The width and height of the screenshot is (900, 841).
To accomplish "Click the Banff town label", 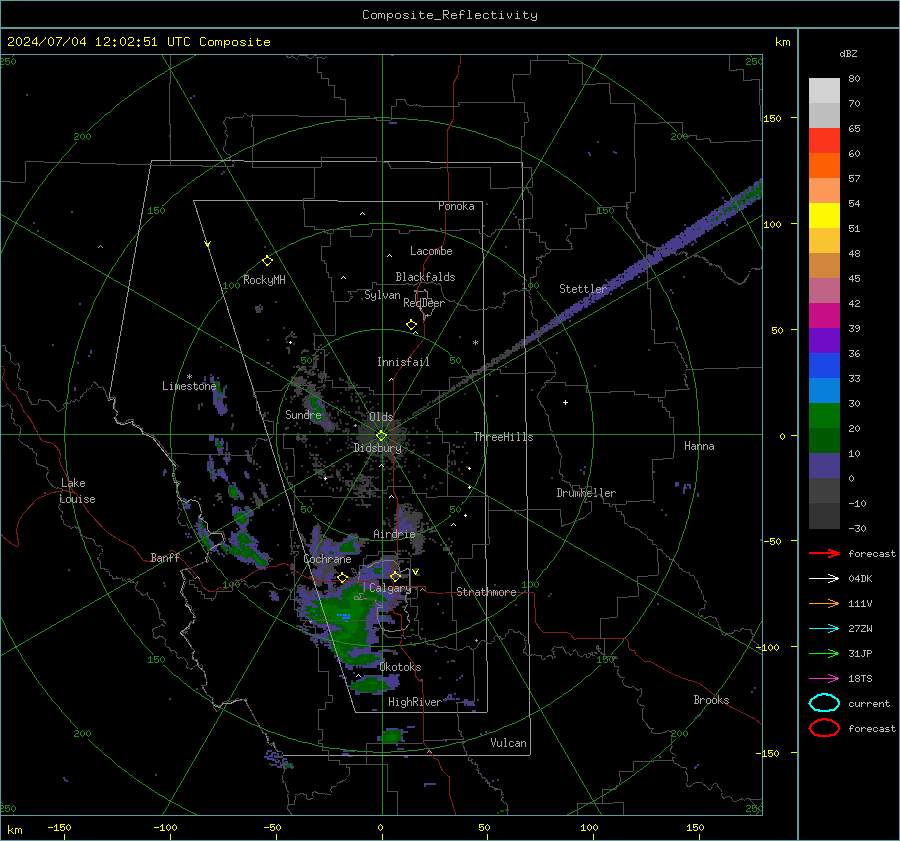I will (165, 557).
